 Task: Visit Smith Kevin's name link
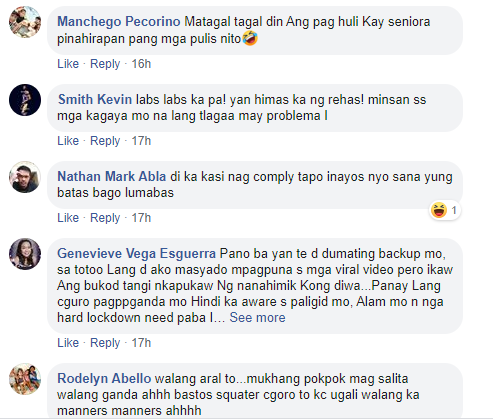95,99
